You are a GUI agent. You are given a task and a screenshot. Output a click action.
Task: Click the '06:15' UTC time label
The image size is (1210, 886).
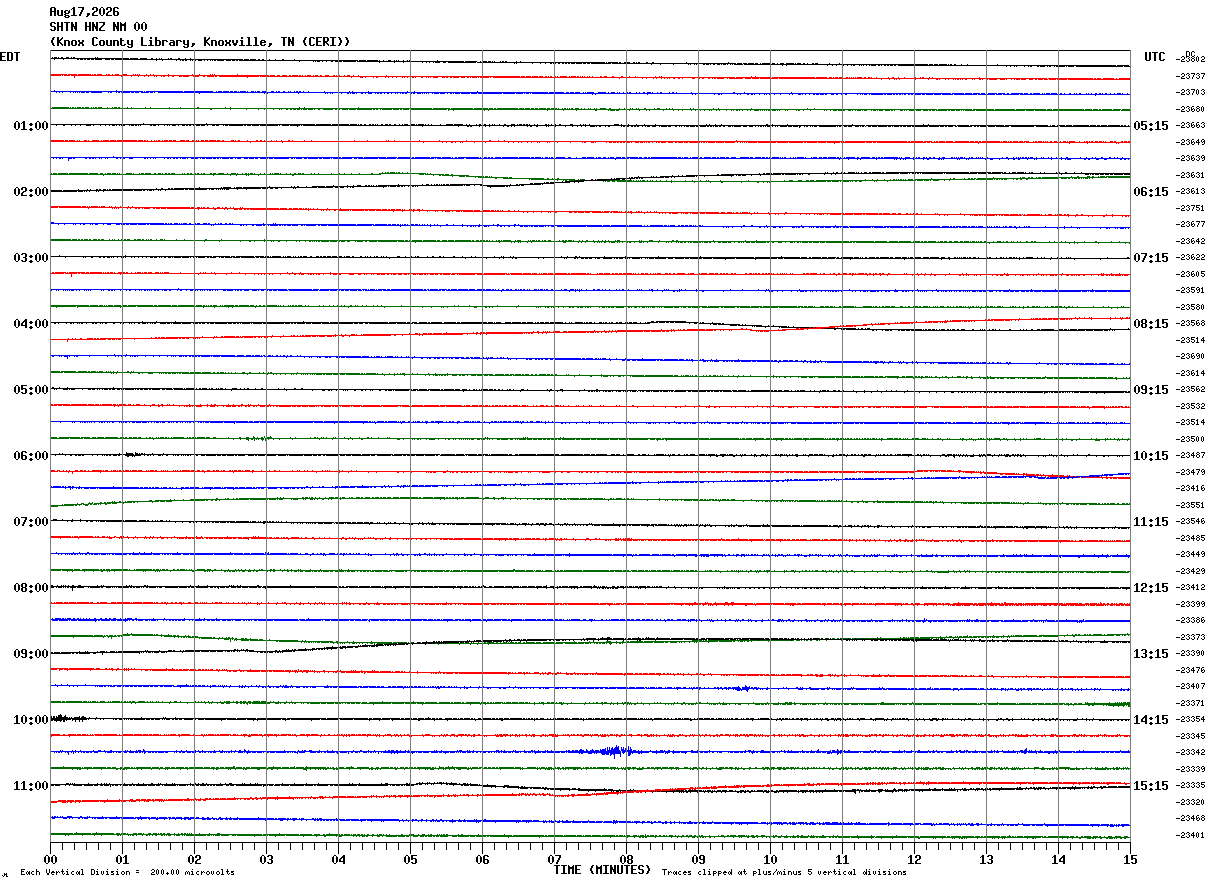coord(1150,192)
